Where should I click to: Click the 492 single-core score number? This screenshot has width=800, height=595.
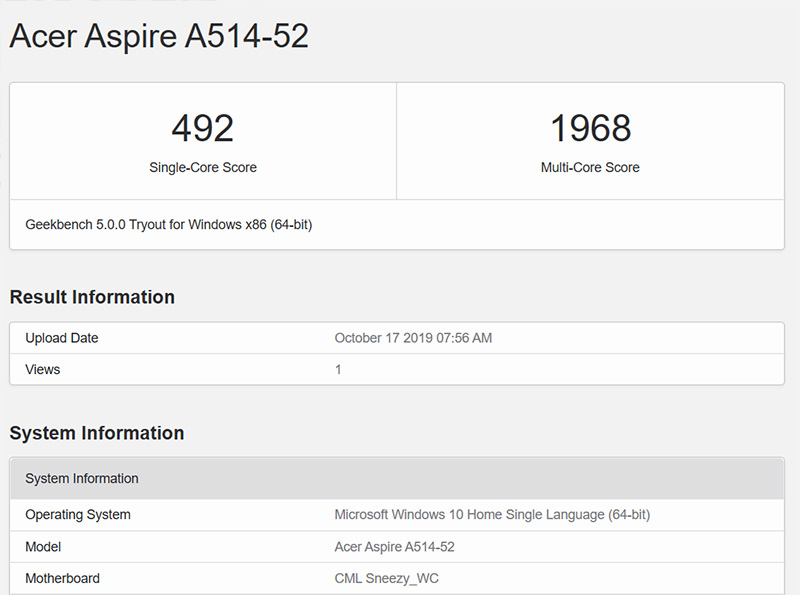point(202,128)
